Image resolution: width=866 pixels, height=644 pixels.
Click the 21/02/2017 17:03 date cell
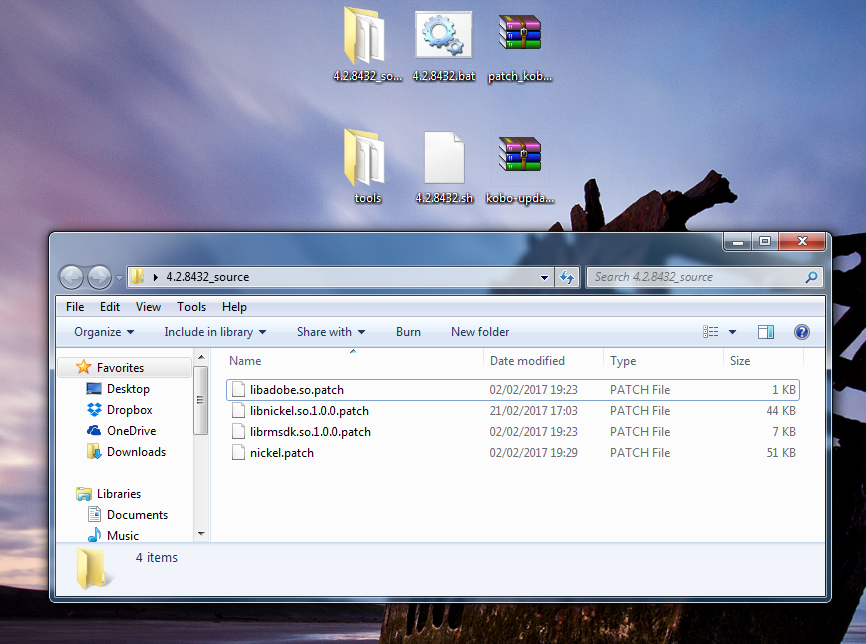[534, 411]
